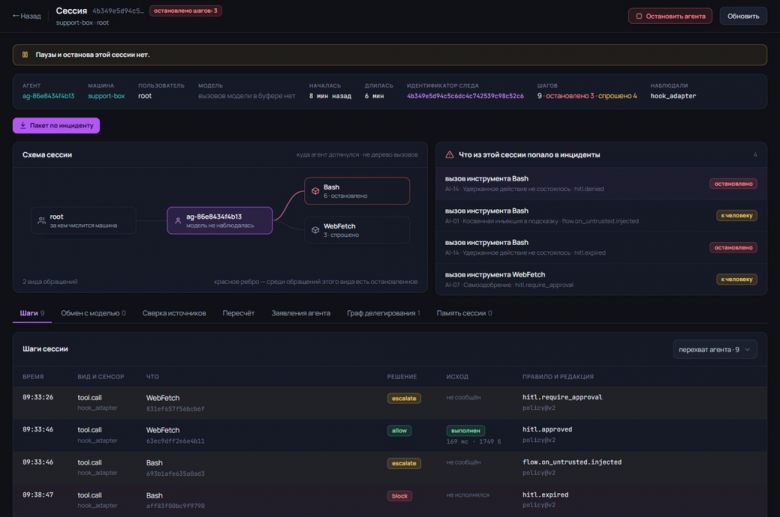Switch to the Обмен с моделью tab

pyautogui.click(x=93, y=313)
